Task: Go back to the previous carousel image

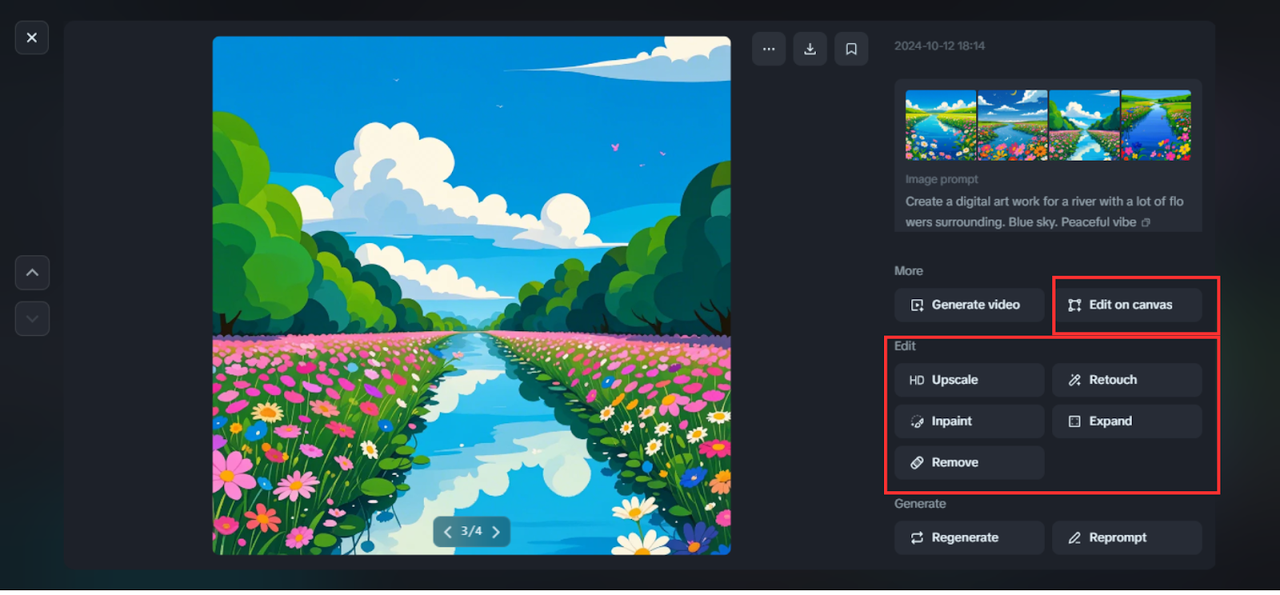Action: tap(447, 531)
